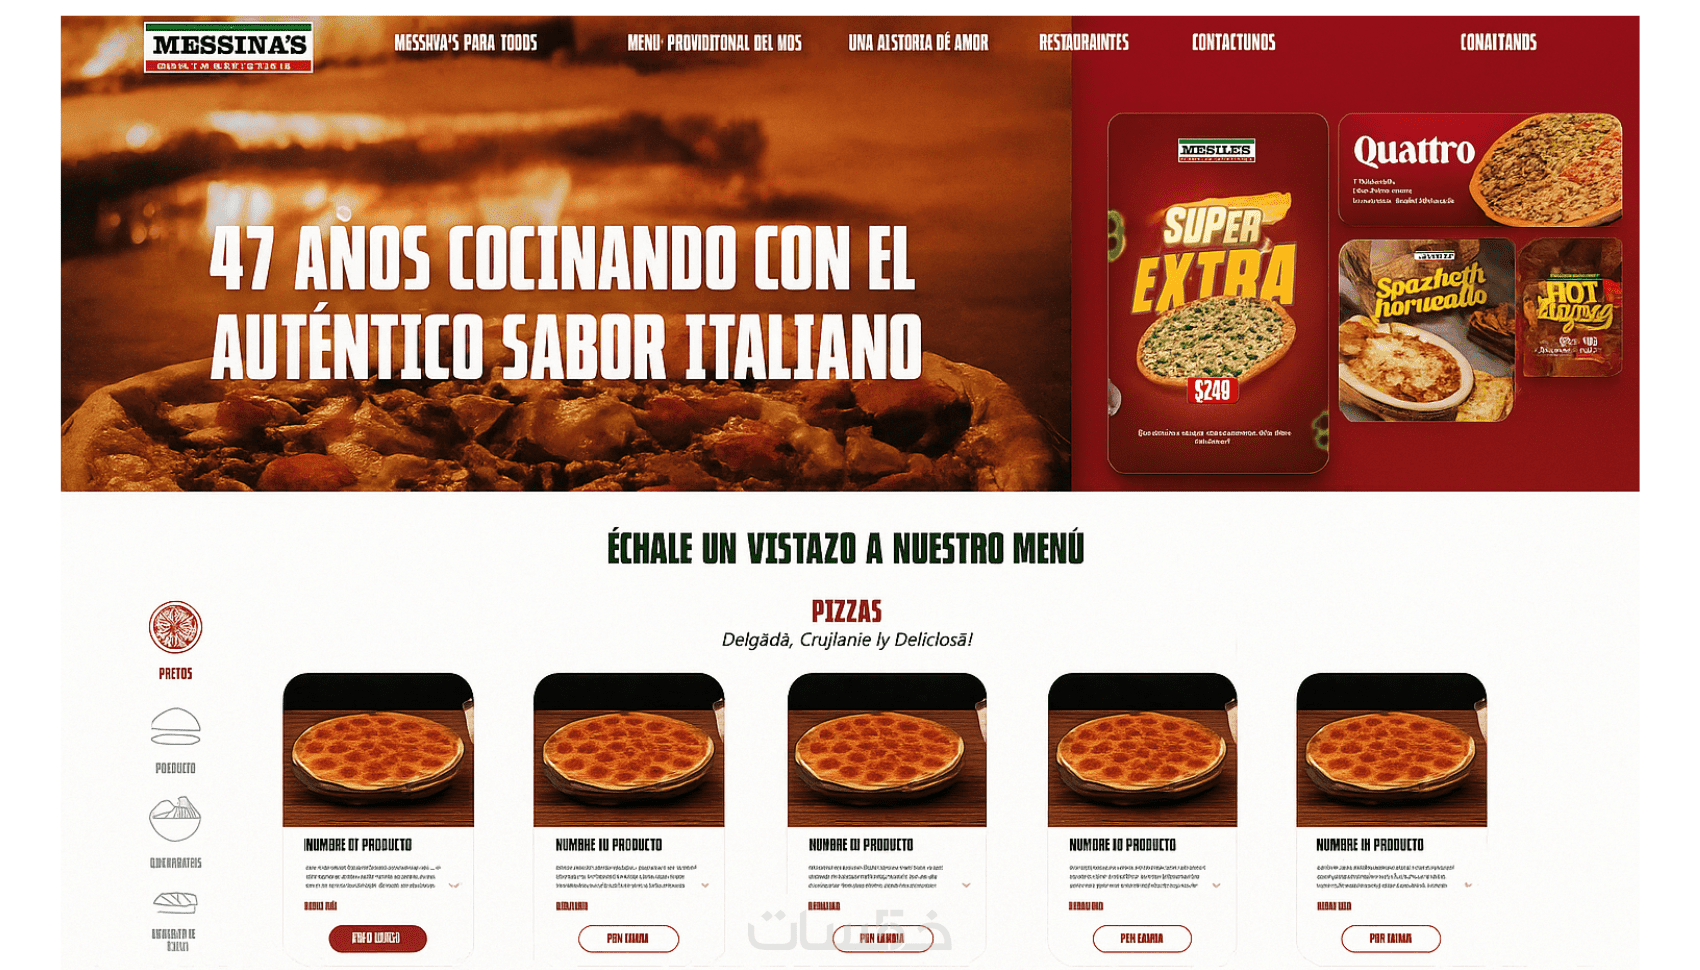Image resolution: width=1700 pixels, height=970 pixels.
Task: Expand description chevron on fifth pizza card
Action: coord(1468,885)
